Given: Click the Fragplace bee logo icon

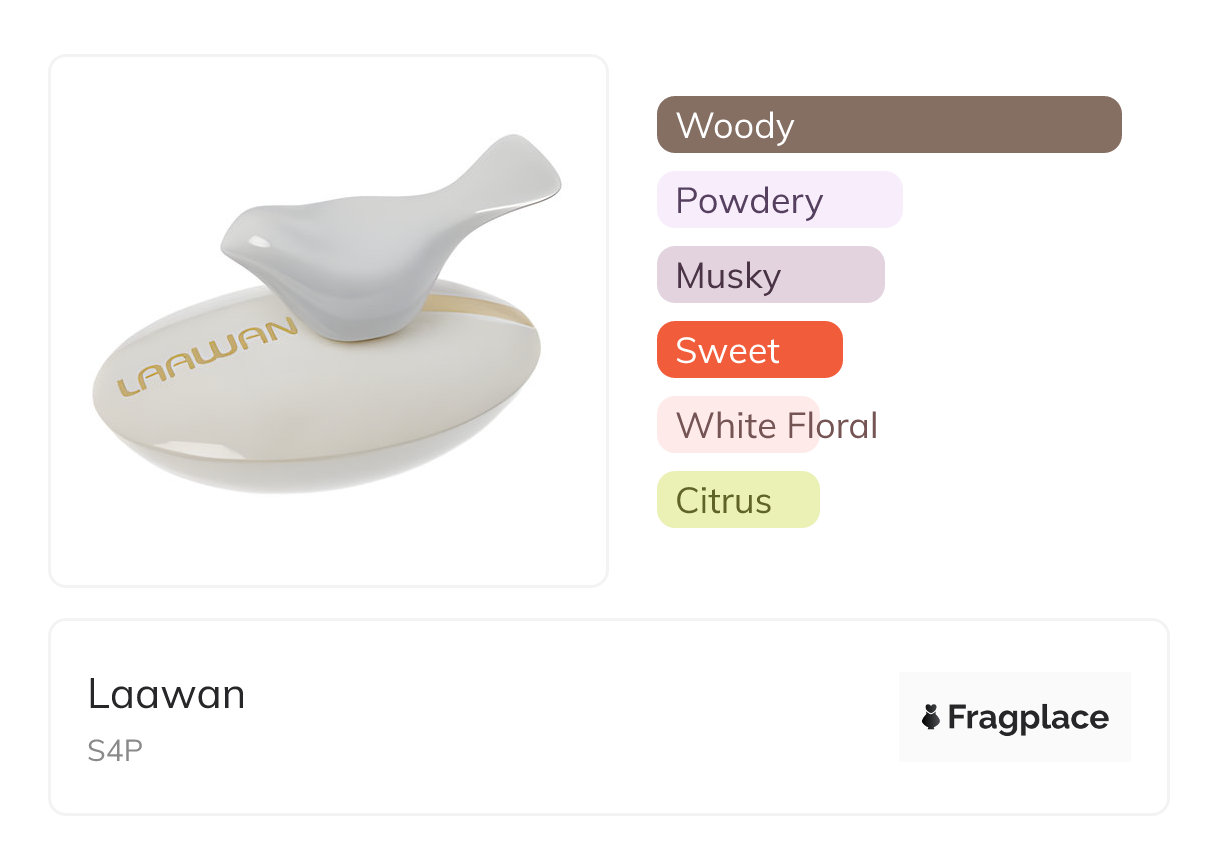Looking at the screenshot, I should tap(931, 717).
